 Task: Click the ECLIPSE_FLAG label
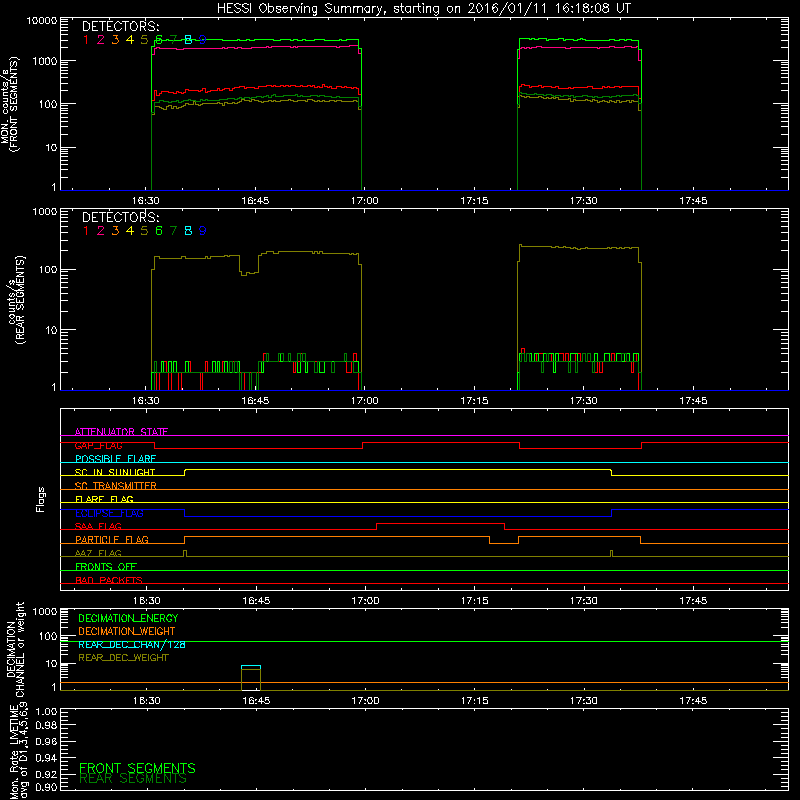pos(109,513)
